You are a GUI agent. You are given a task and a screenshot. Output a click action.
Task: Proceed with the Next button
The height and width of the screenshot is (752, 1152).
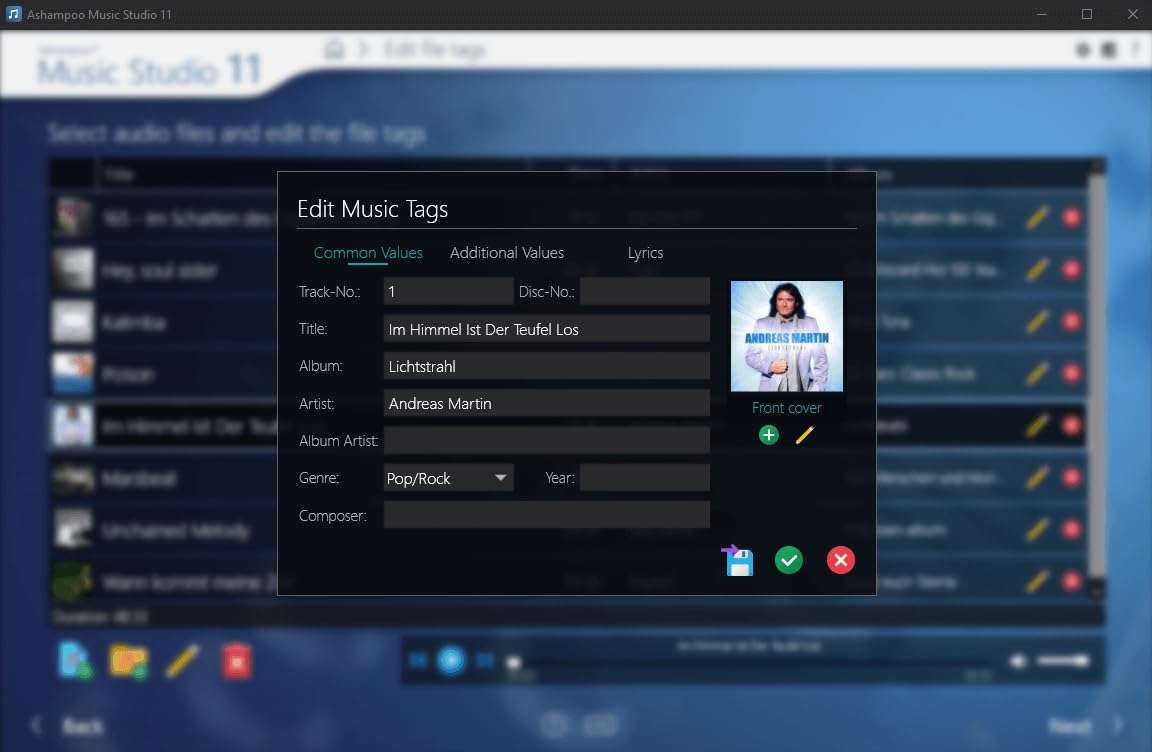coord(1070,725)
